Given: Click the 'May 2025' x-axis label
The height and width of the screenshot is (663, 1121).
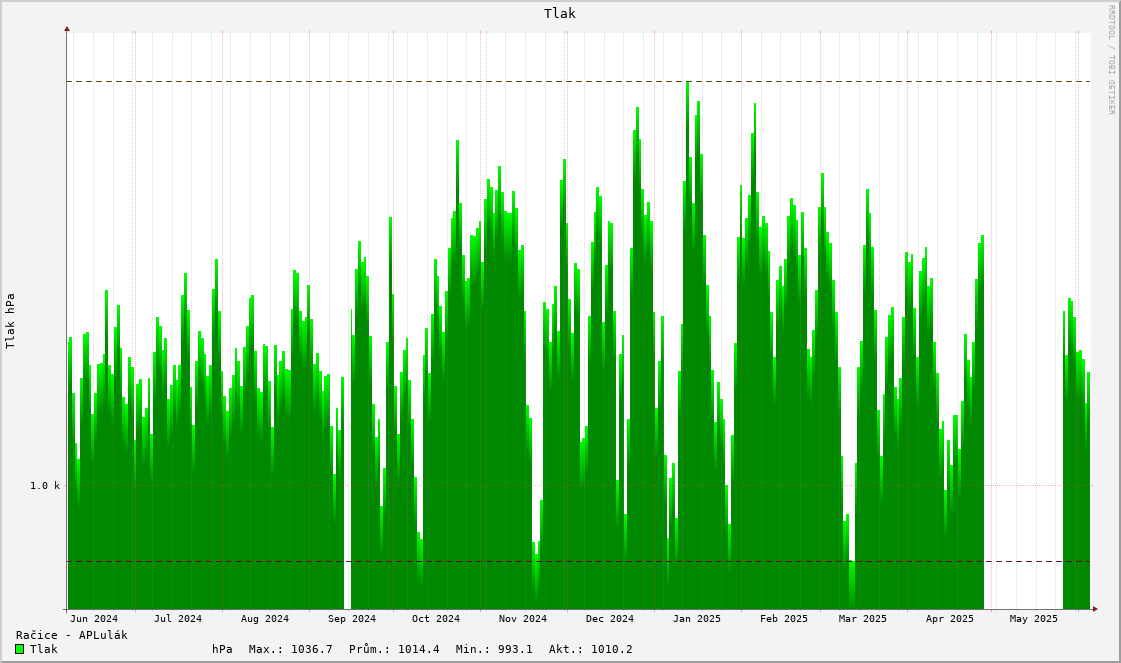Looking at the screenshot, I should point(1034,619).
